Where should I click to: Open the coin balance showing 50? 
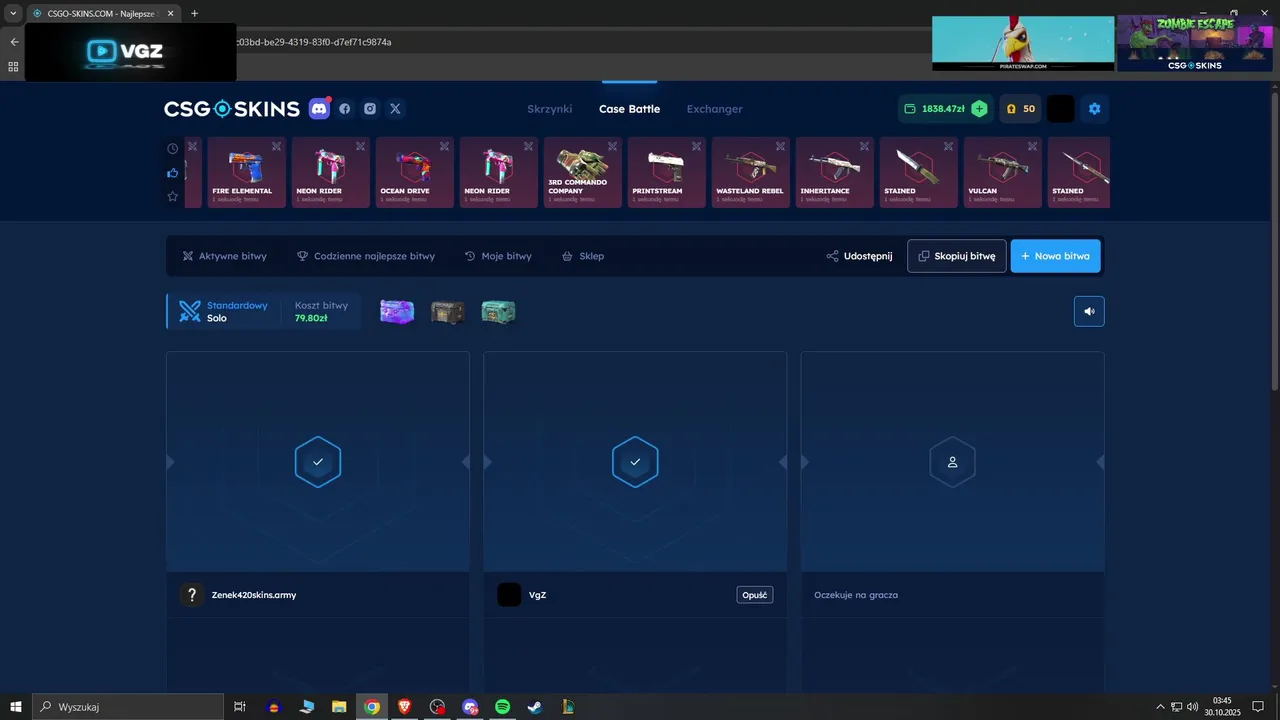[x=1020, y=109]
